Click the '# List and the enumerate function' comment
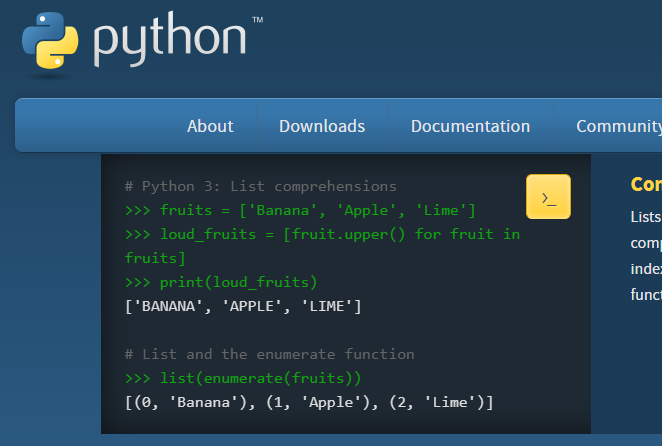This screenshot has width=662, height=446. pyautogui.click(x=269, y=354)
